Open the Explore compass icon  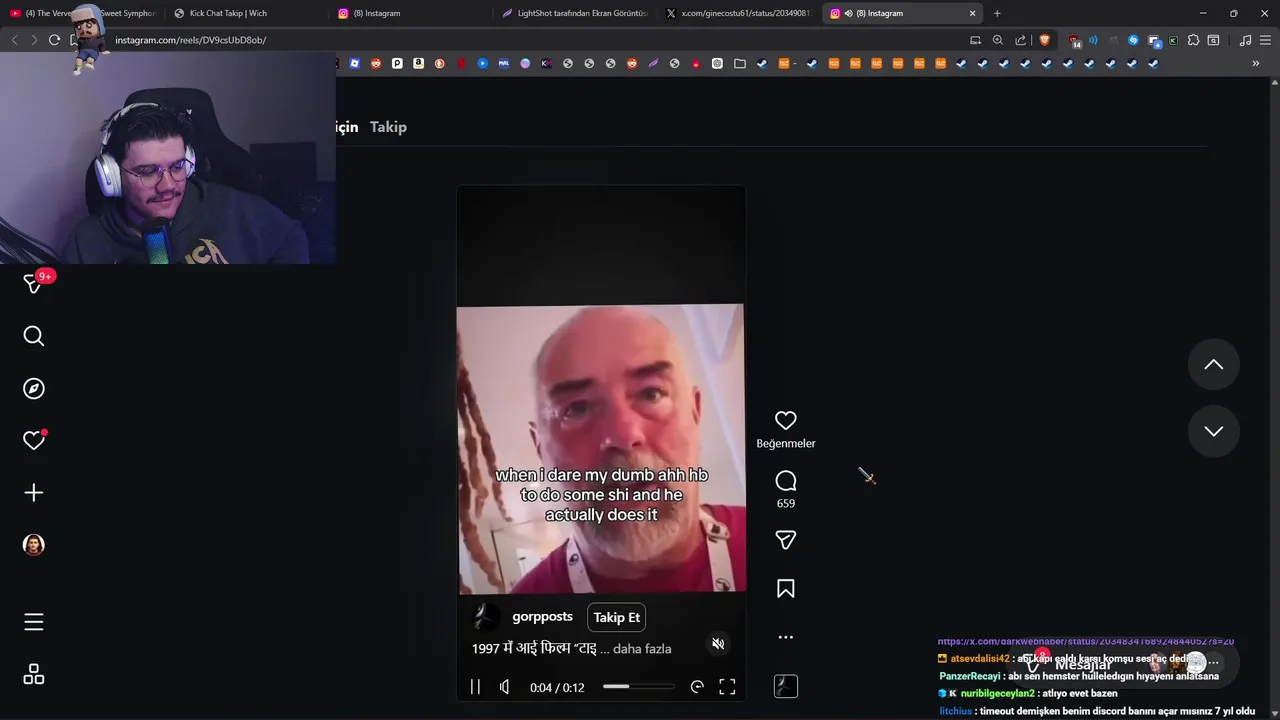tap(34, 388)
